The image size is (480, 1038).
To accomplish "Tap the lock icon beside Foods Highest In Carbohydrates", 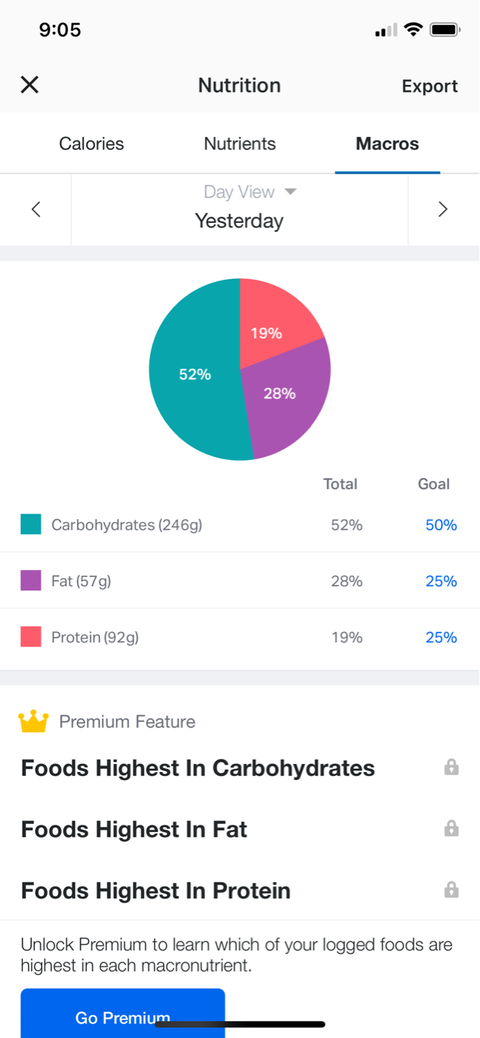I will 452,767.
